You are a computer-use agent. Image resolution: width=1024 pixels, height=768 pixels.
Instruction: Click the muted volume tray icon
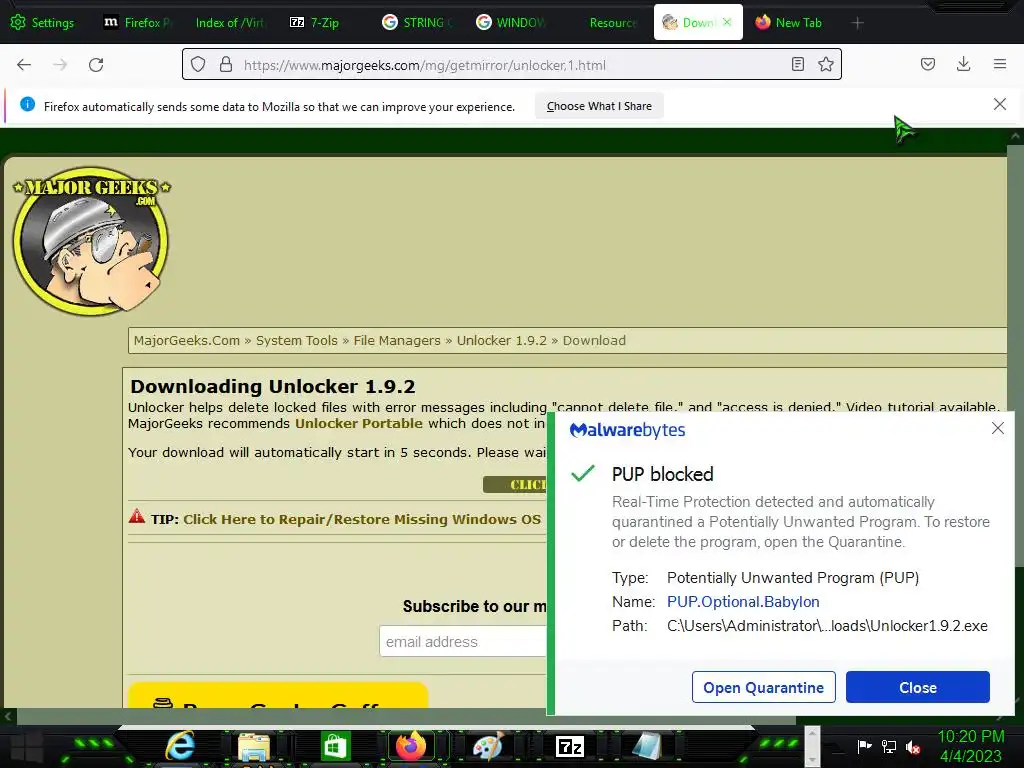click(913, 746)
